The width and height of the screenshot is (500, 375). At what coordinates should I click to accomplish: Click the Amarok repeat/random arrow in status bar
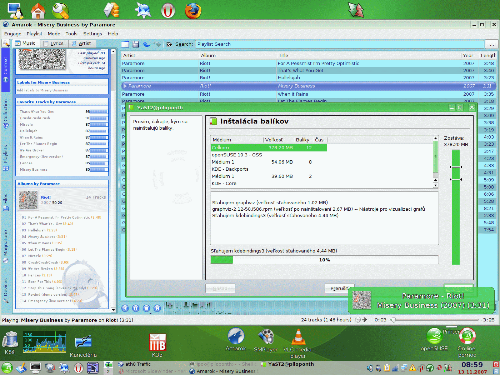(x=365, y=320)
